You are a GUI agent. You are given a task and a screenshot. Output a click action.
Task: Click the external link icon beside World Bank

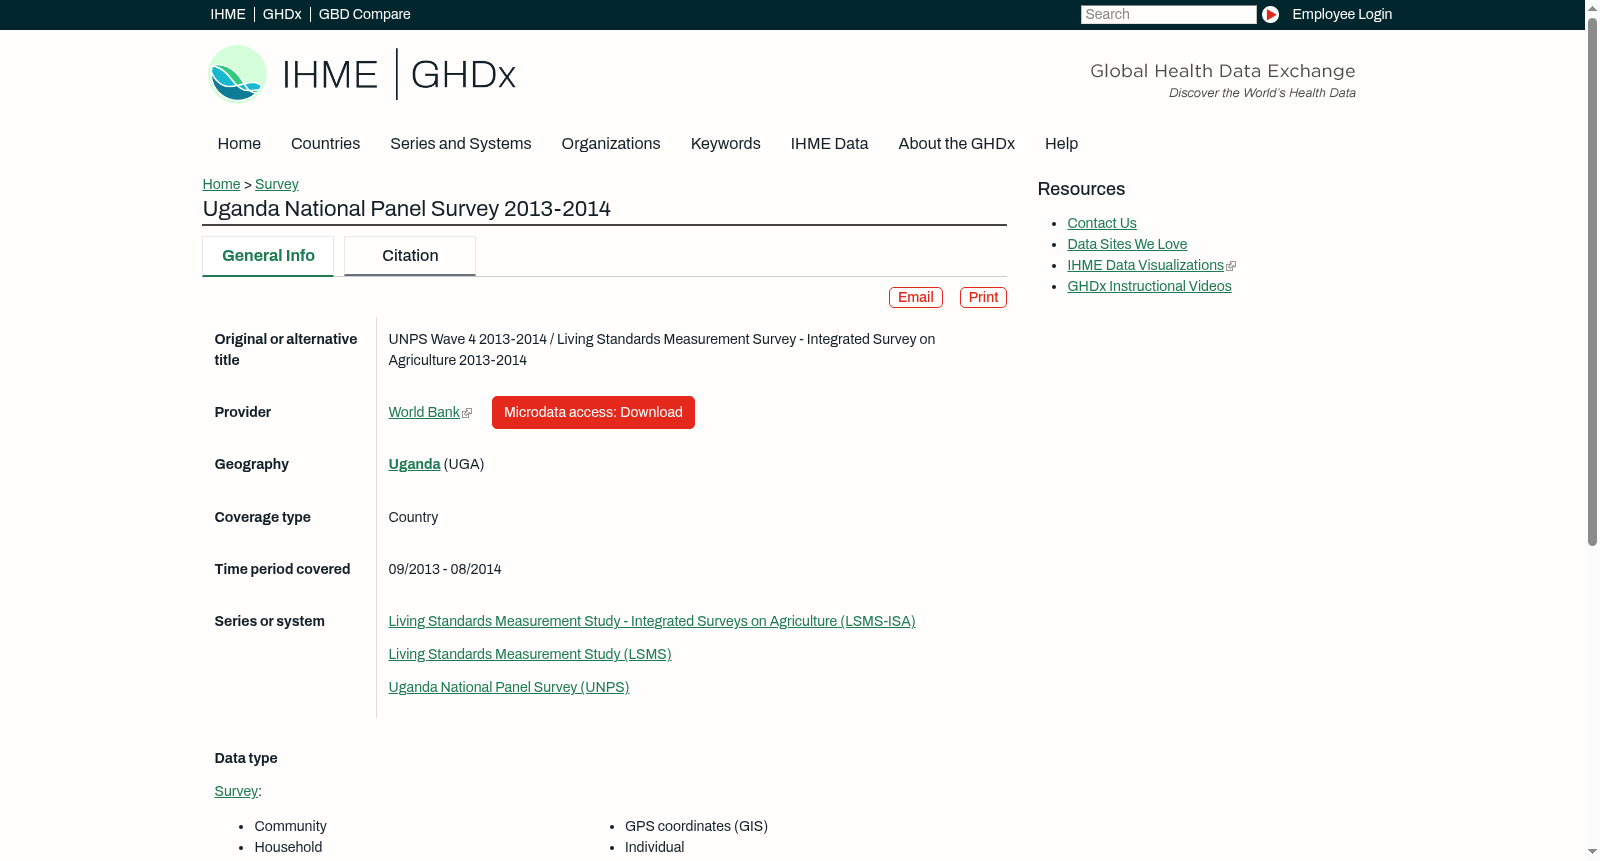tap(467, 413)
